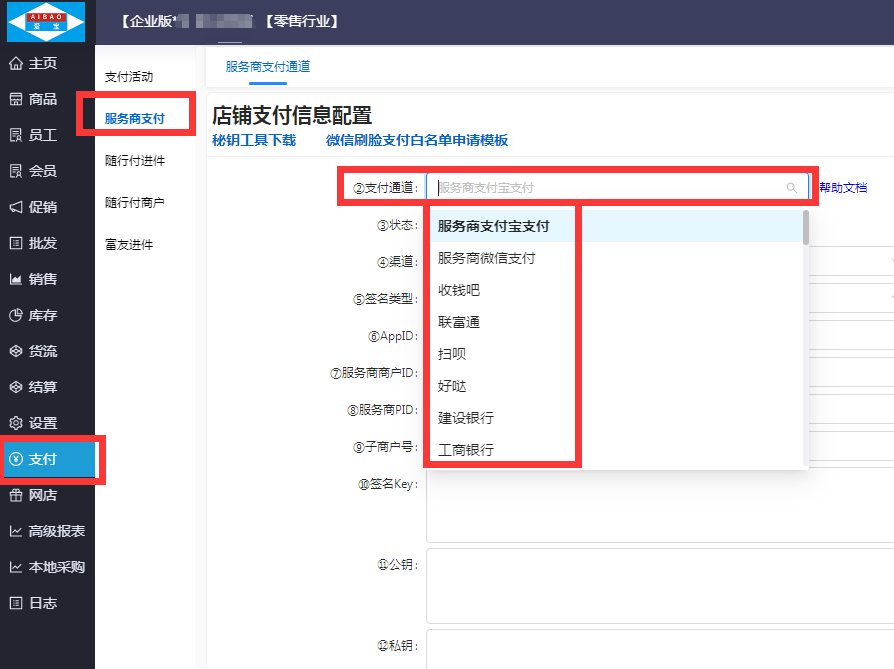Image resolution: width=894 pixels, height=669 pixels.
Task: Open the 随行付商户 submenu
Action: coord(135,202)
